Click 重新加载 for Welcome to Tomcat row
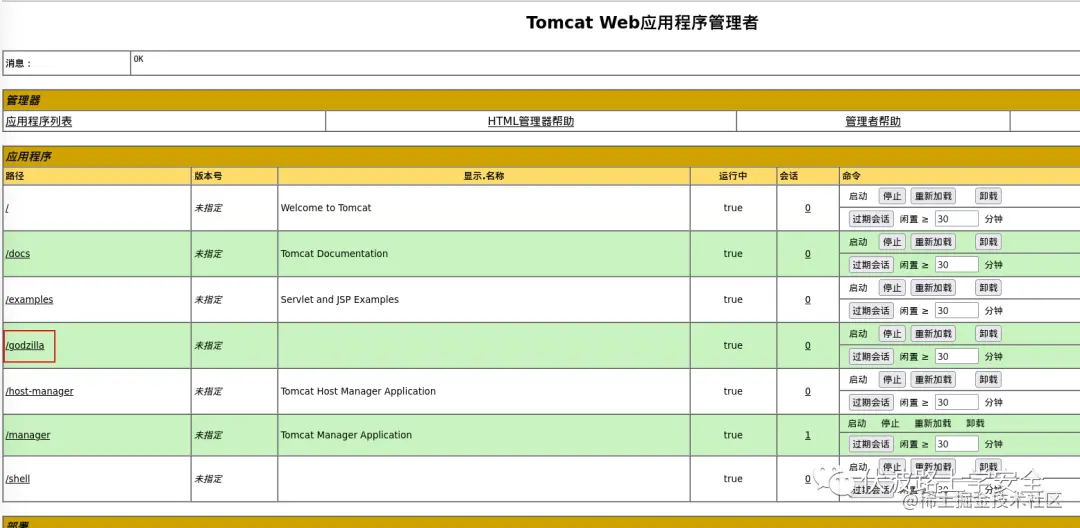 click(x=933, y=196)
